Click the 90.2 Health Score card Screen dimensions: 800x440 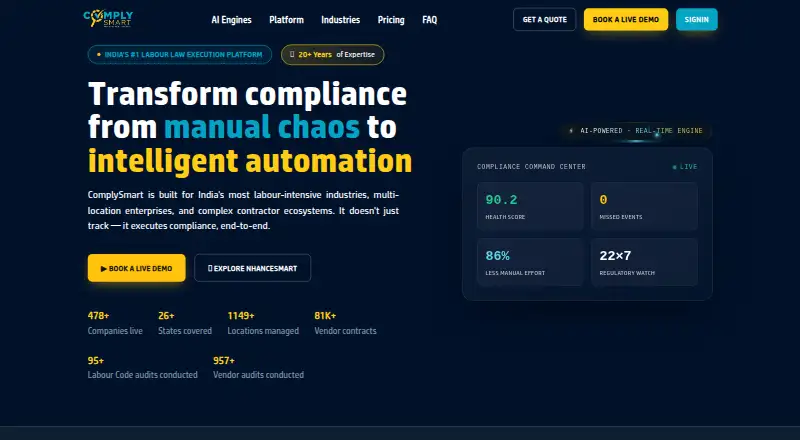pyautogui.click(x=530, y=207)
